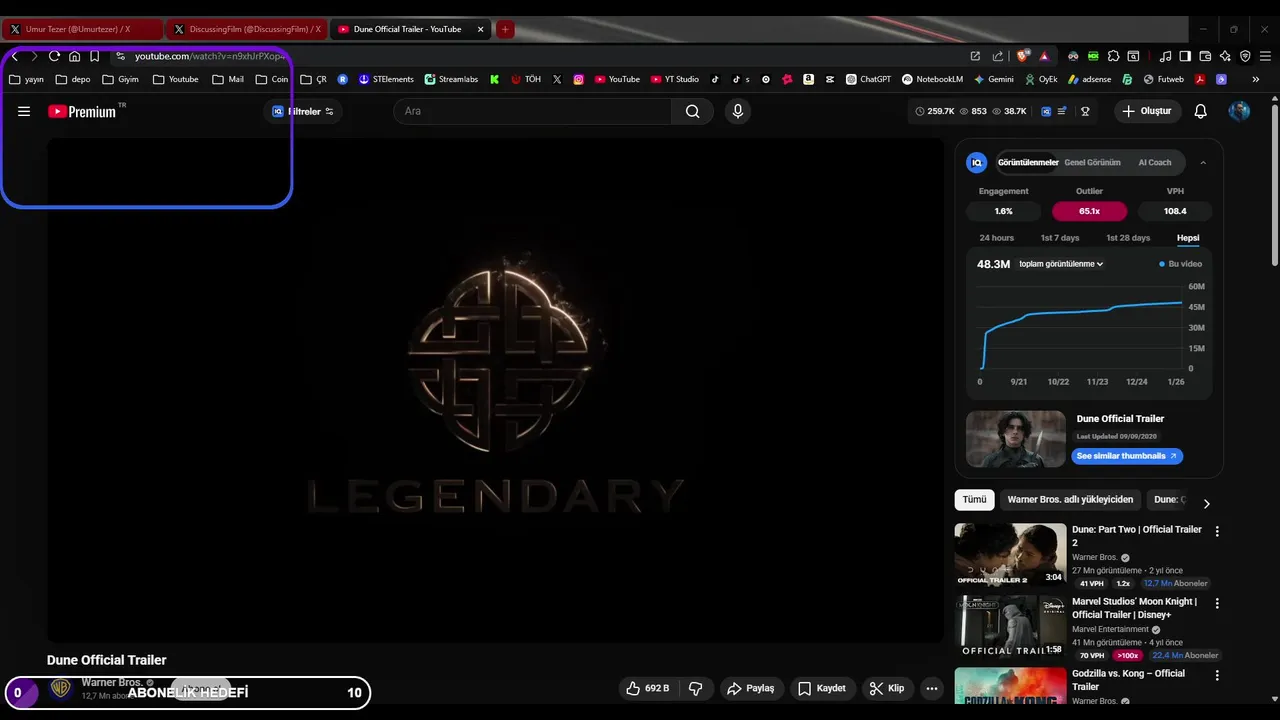Image resolution: width=1280 pixels, height=720 pixels.
Task: Select the 24 hours range tab
Action: coord(996,238)
